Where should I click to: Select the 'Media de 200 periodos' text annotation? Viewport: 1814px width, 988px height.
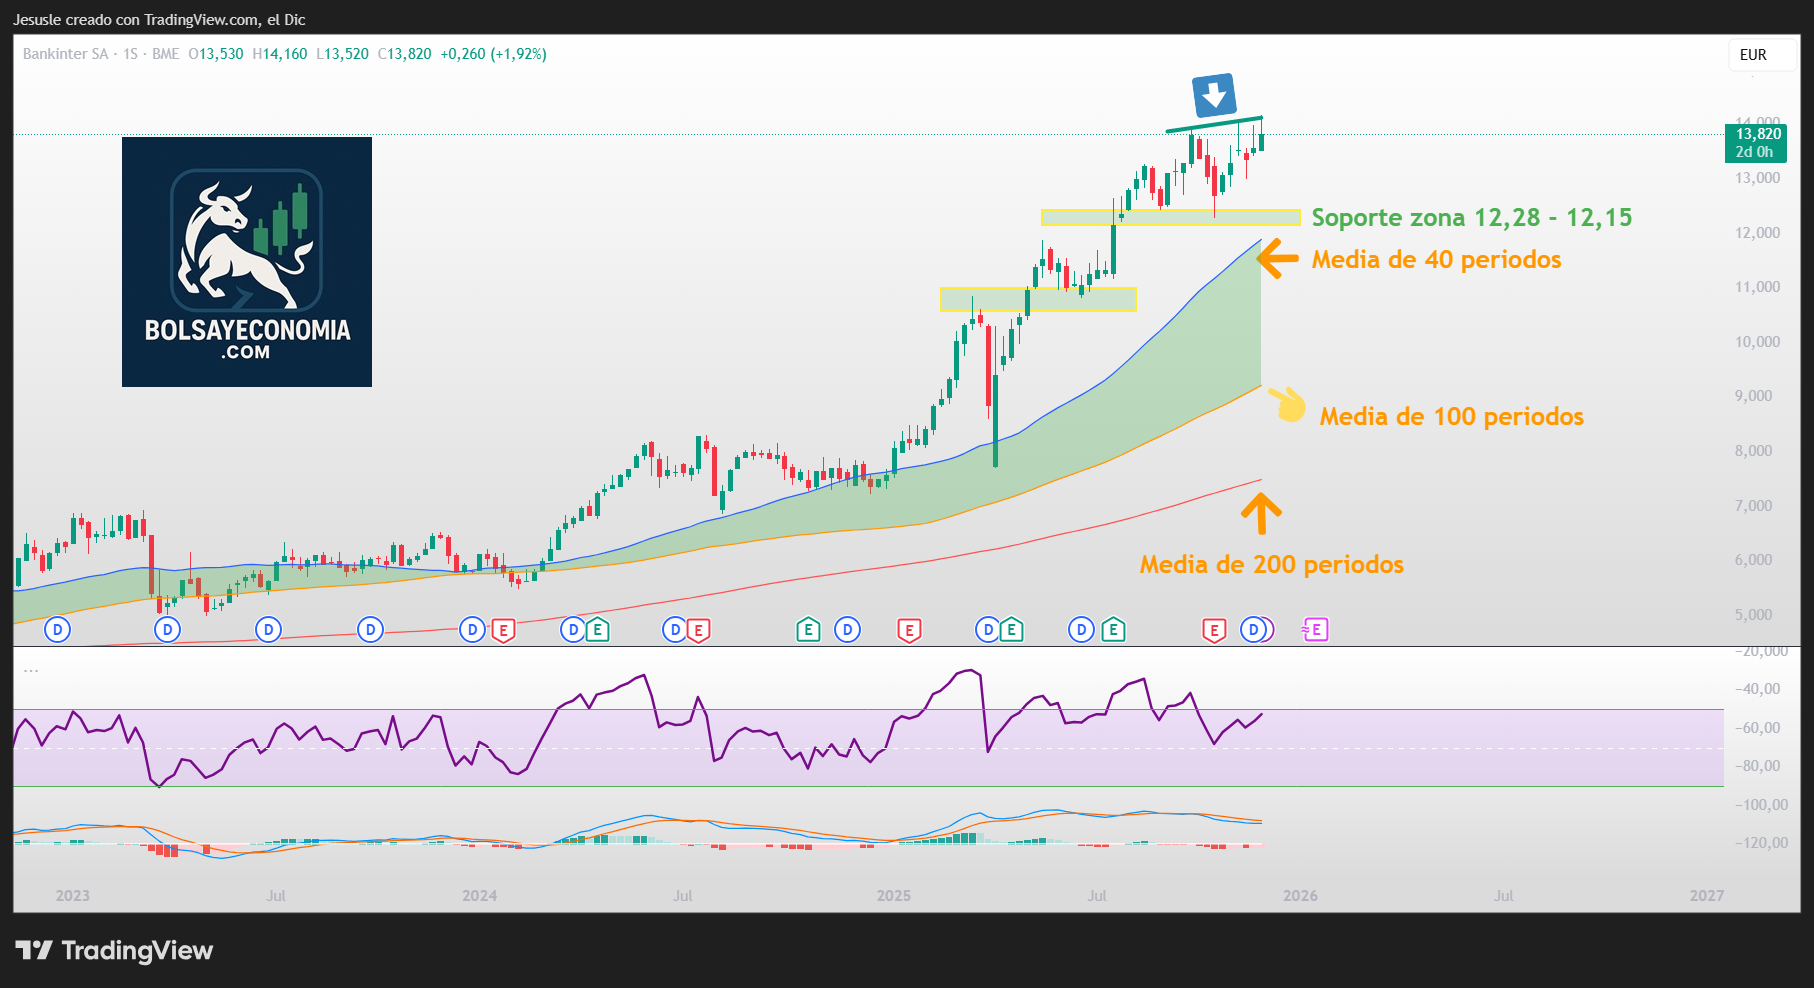tap(1271, 565)
